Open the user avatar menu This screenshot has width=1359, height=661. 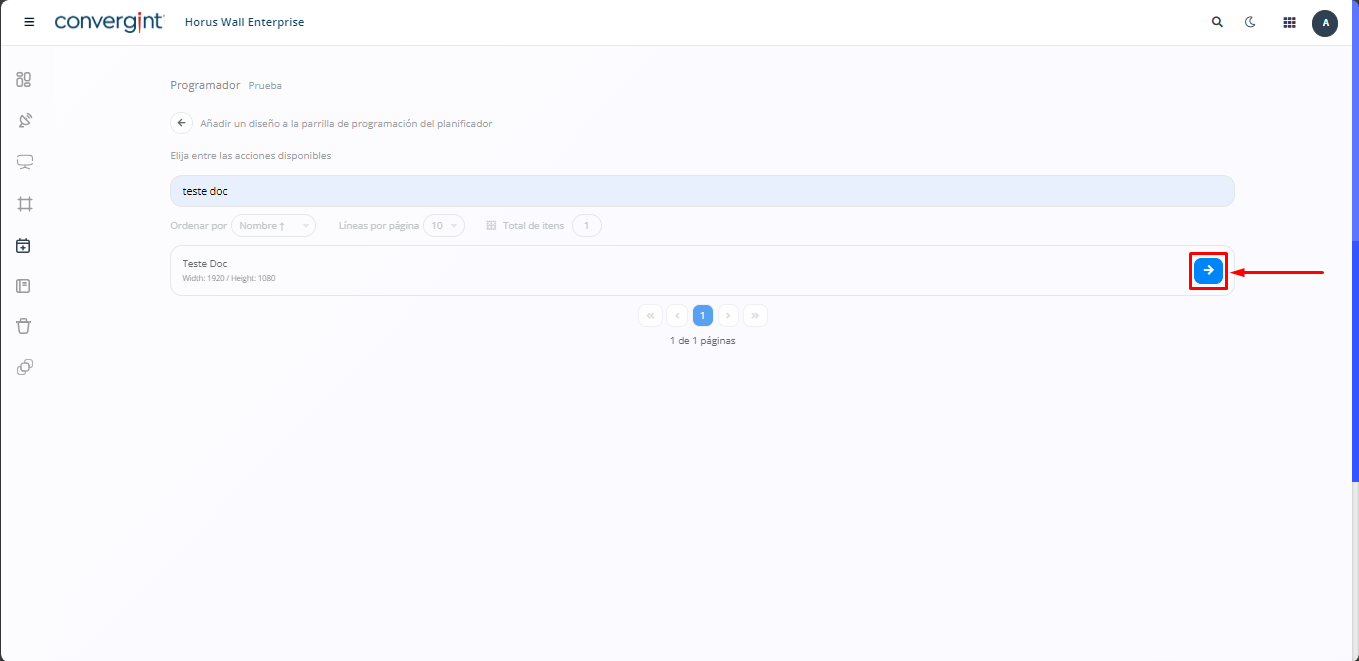point(1325,23)
